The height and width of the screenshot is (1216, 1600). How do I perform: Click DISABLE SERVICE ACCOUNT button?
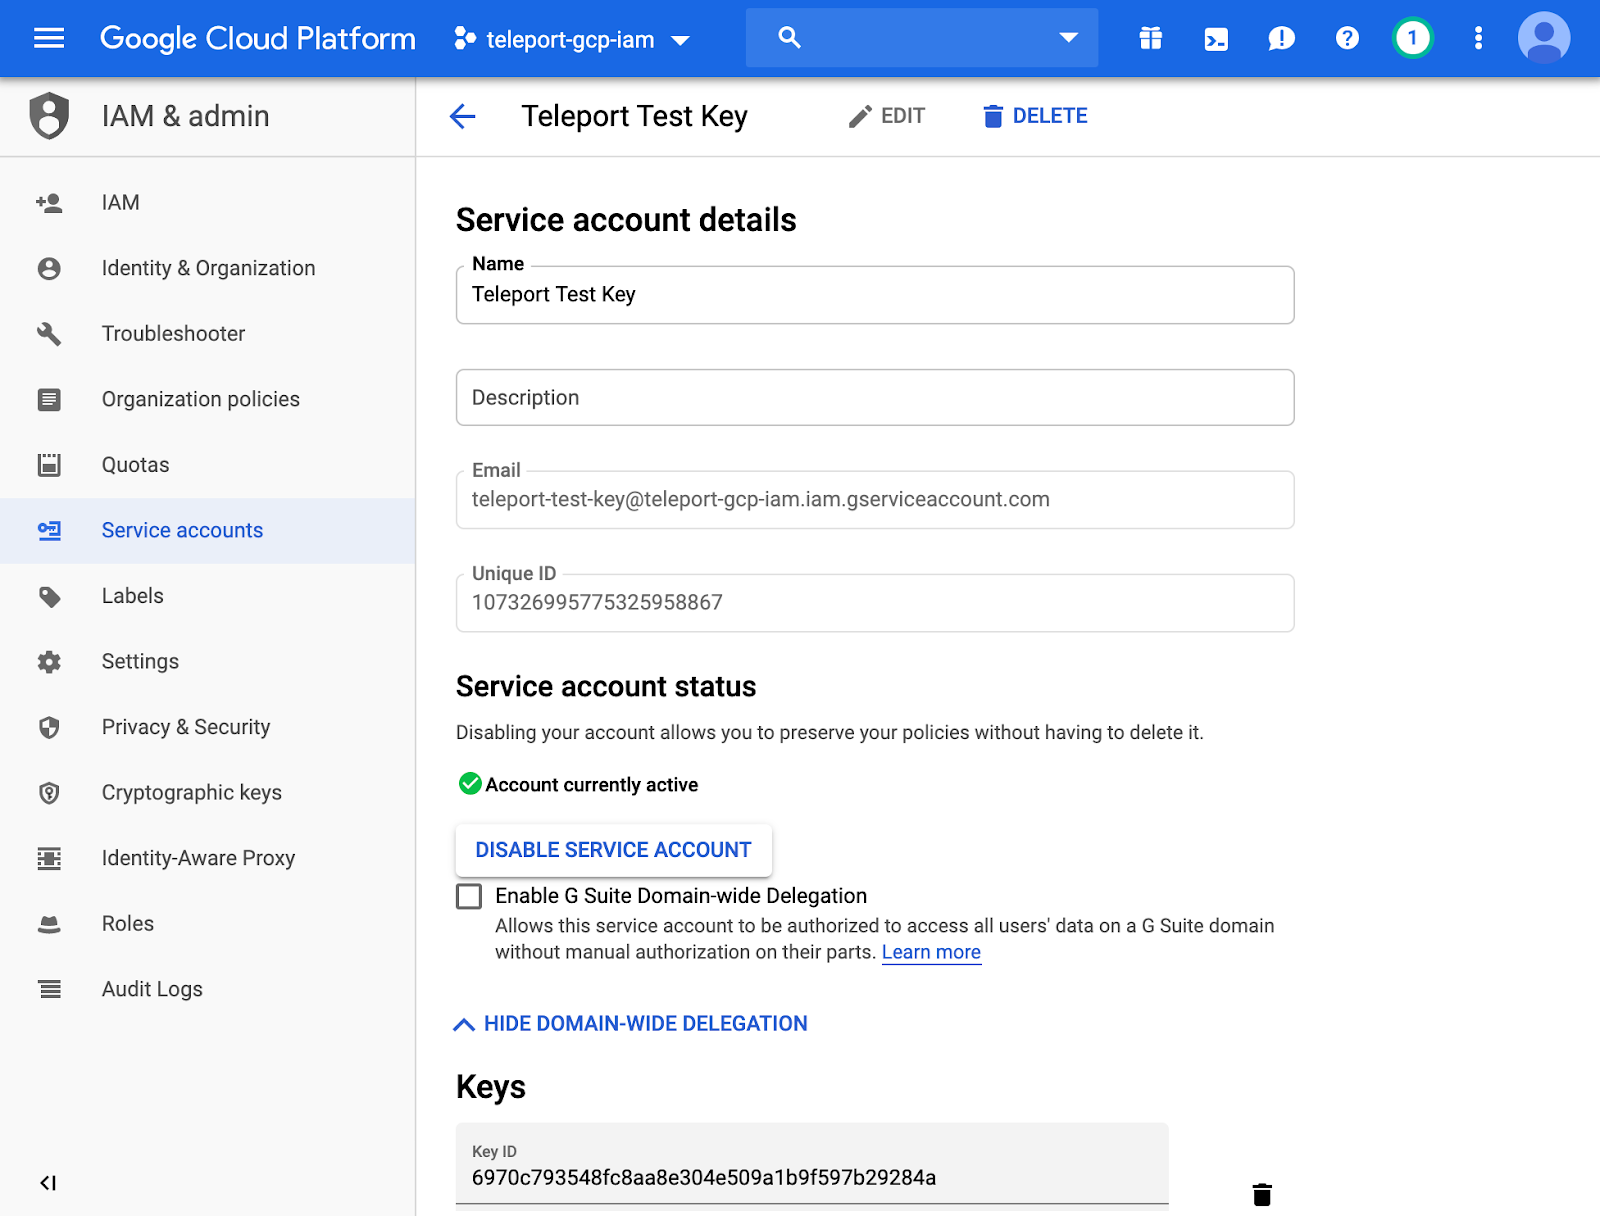pos(614,850)
